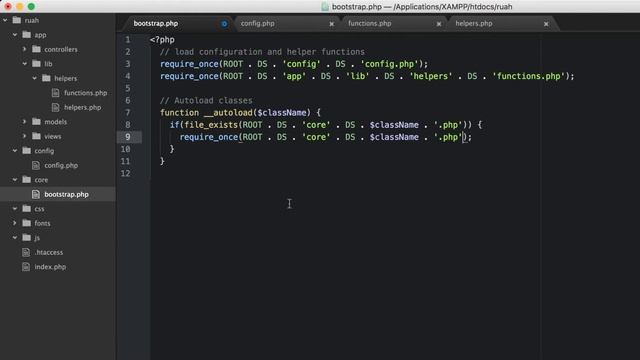Click line number 7 in gutter
The width and height of the screenshot is (640, 360).
point(128,113)
